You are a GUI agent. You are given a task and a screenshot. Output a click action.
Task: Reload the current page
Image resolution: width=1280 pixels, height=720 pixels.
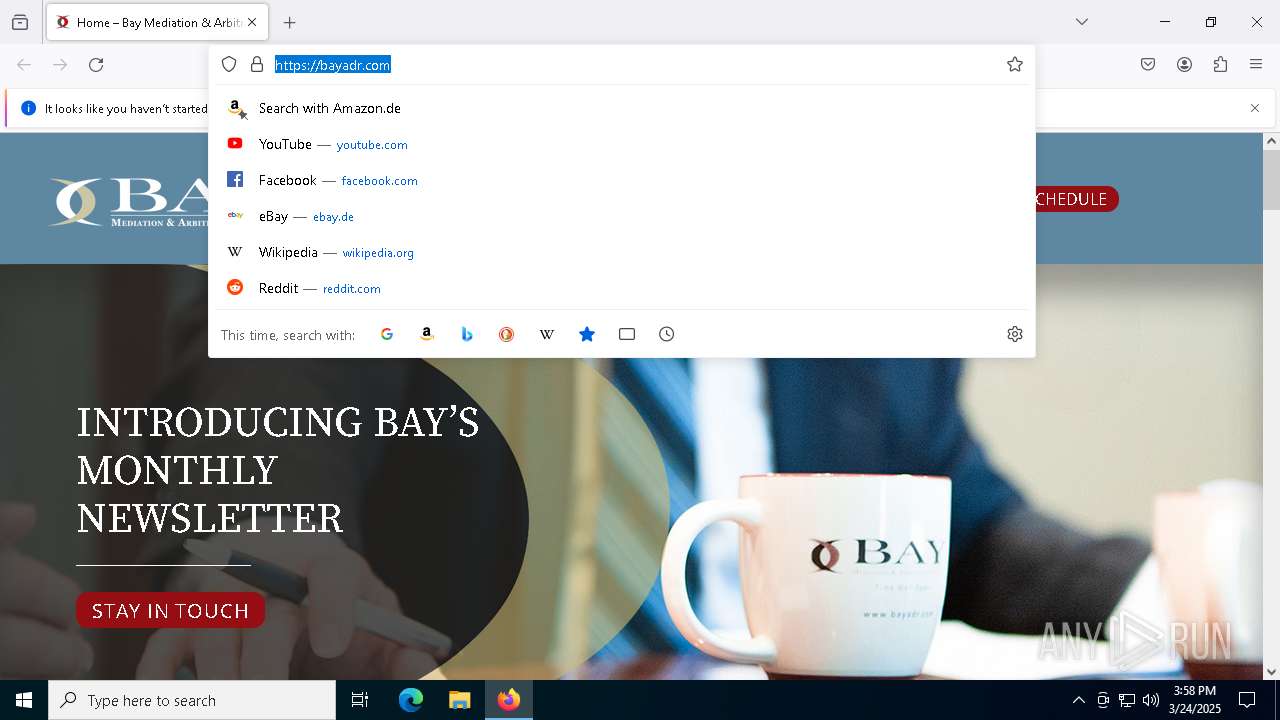(x=96, y=65)
